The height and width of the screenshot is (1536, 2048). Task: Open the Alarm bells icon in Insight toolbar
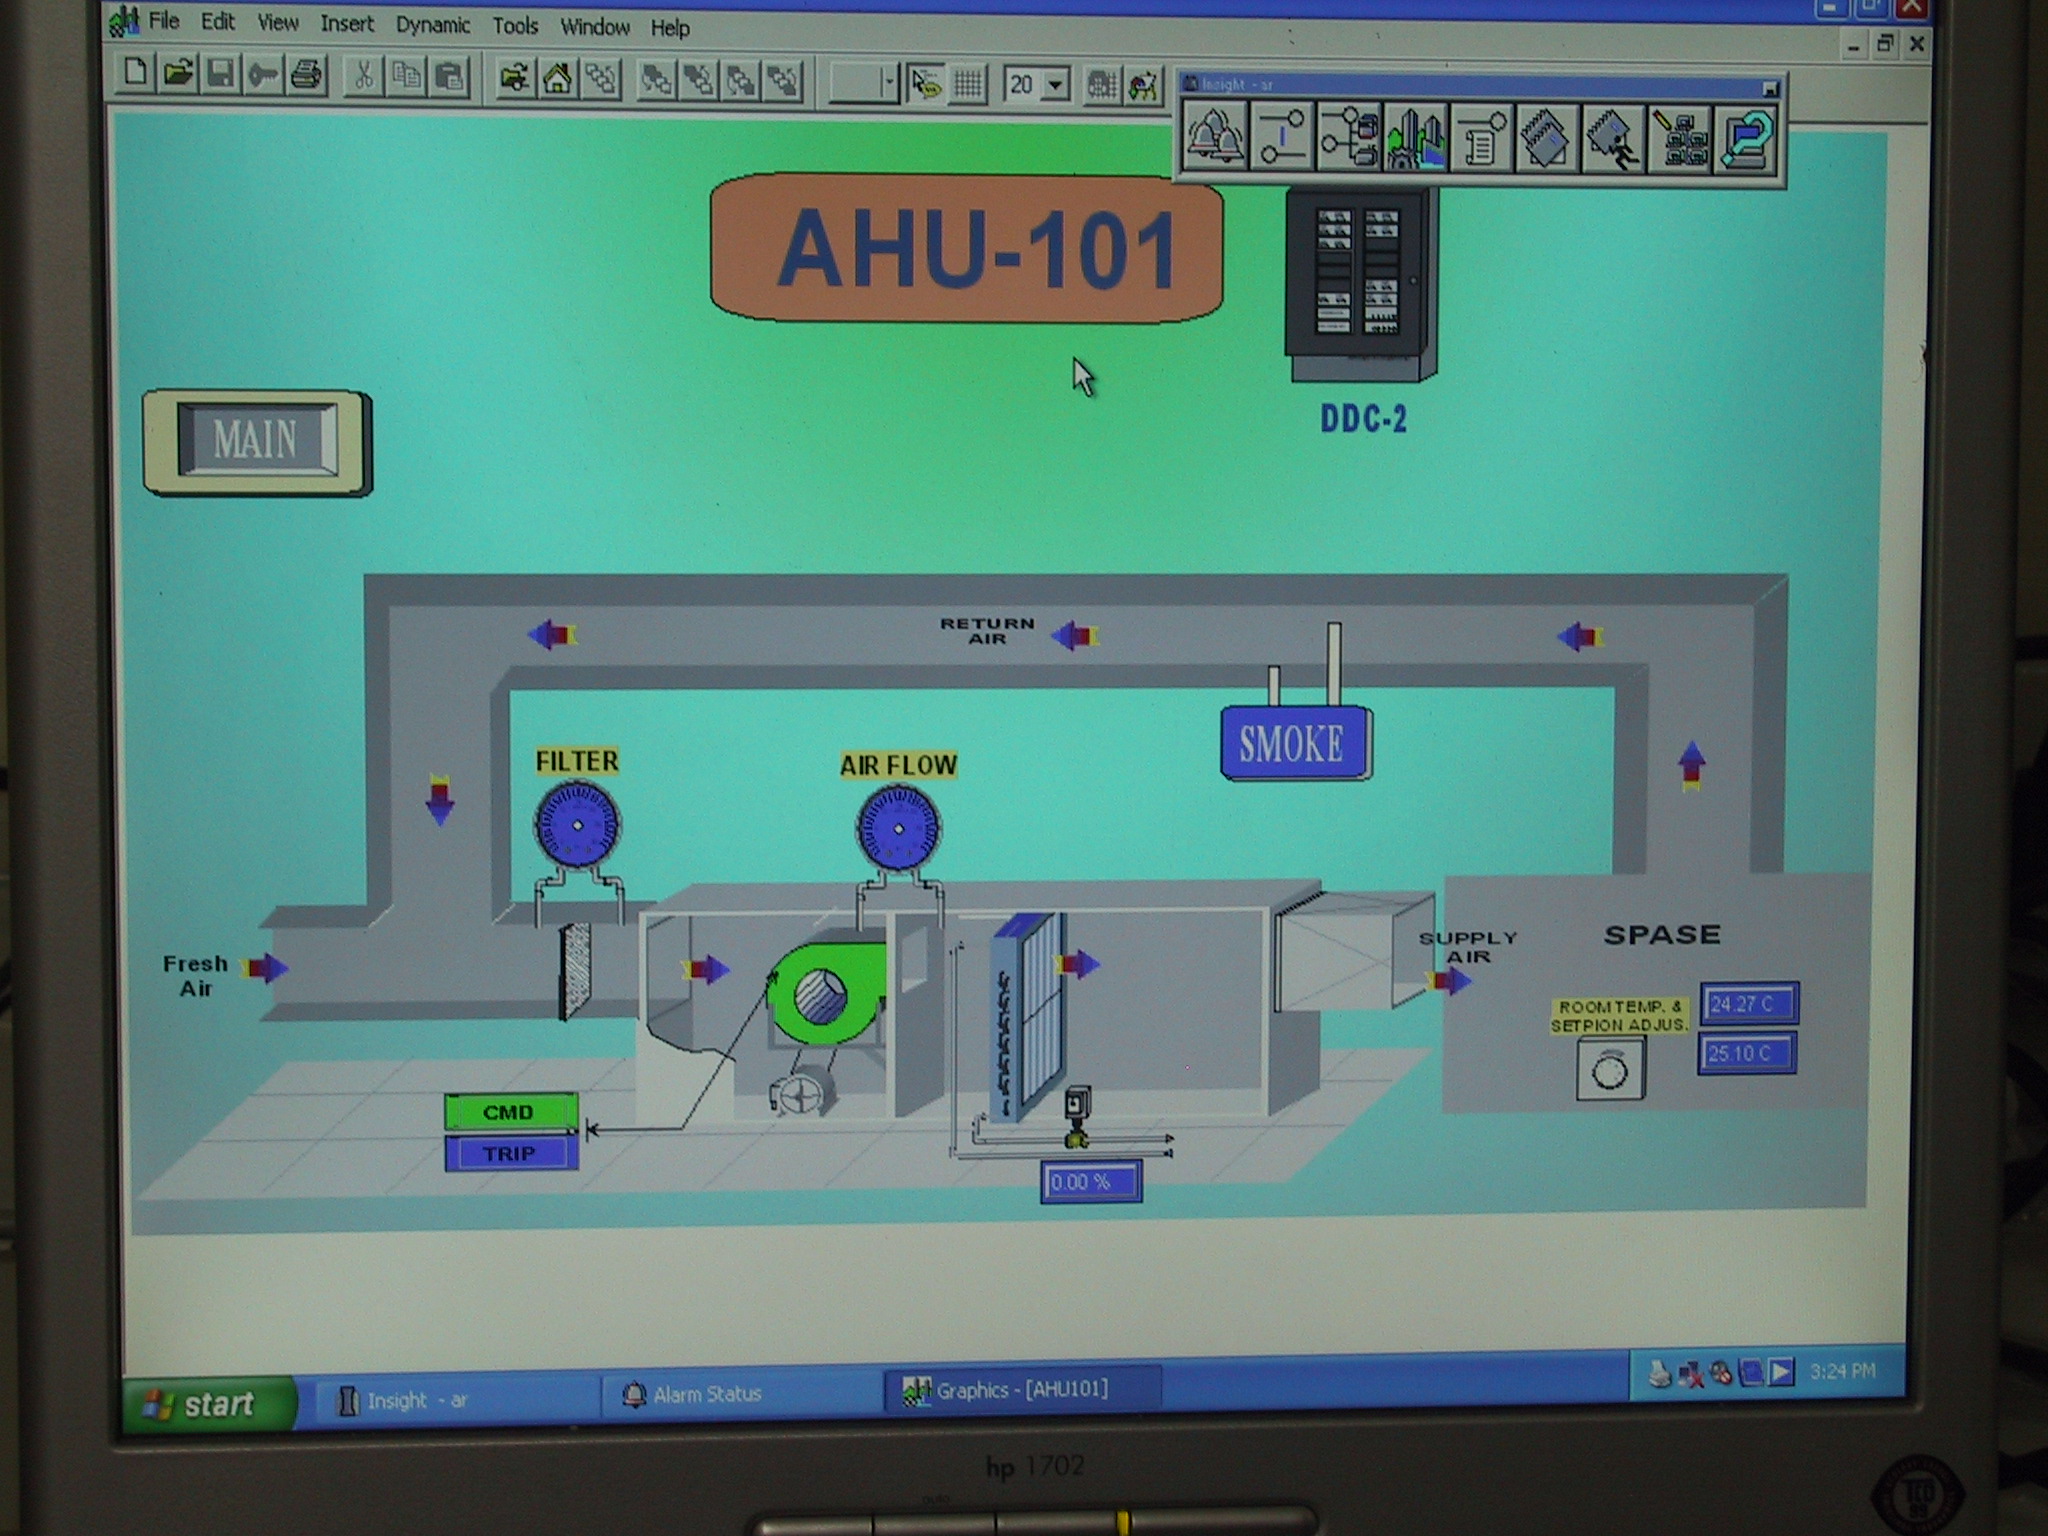click(x=1215, y=137)
